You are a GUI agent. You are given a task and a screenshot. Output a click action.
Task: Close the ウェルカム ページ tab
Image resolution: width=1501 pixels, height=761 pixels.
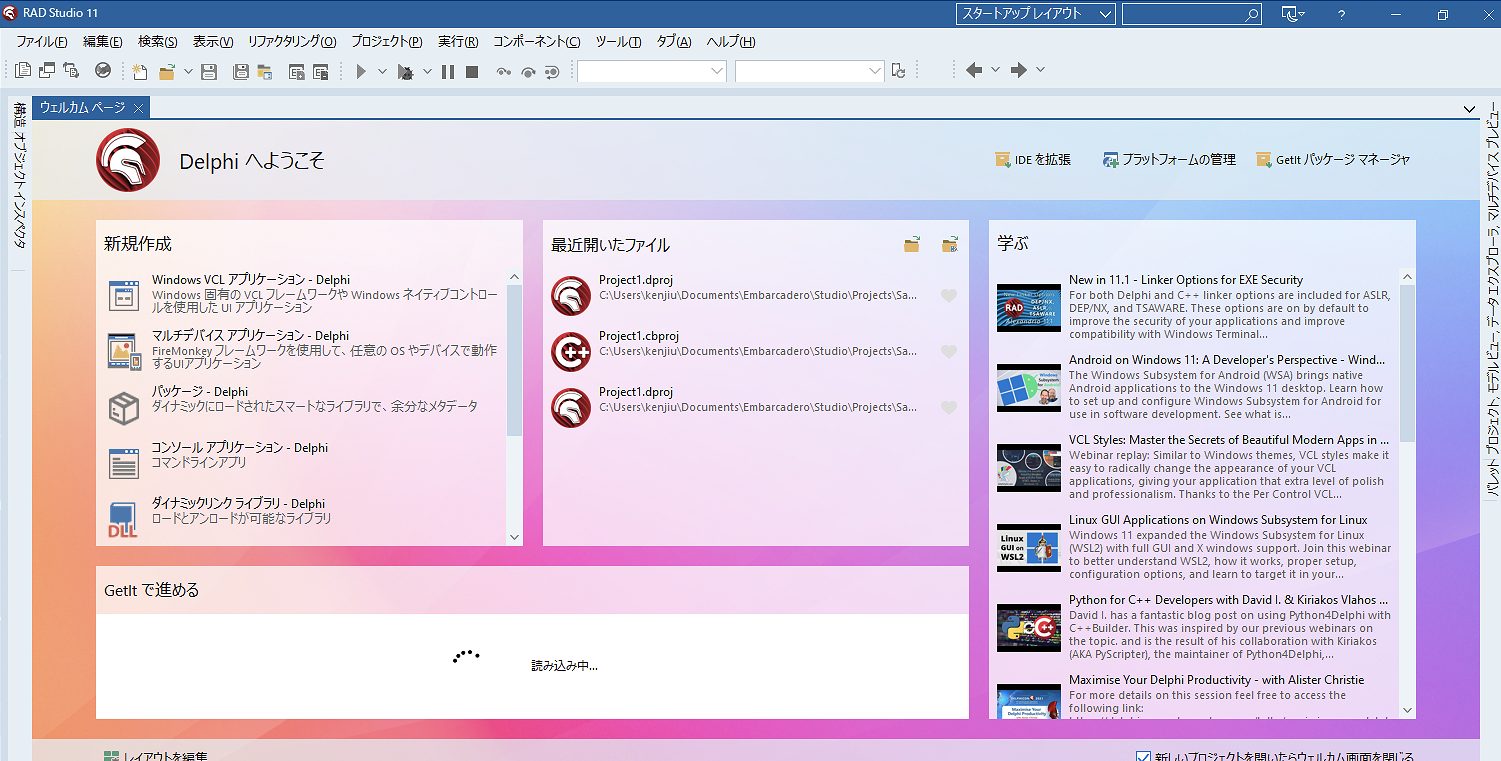(x=139, y=108)
